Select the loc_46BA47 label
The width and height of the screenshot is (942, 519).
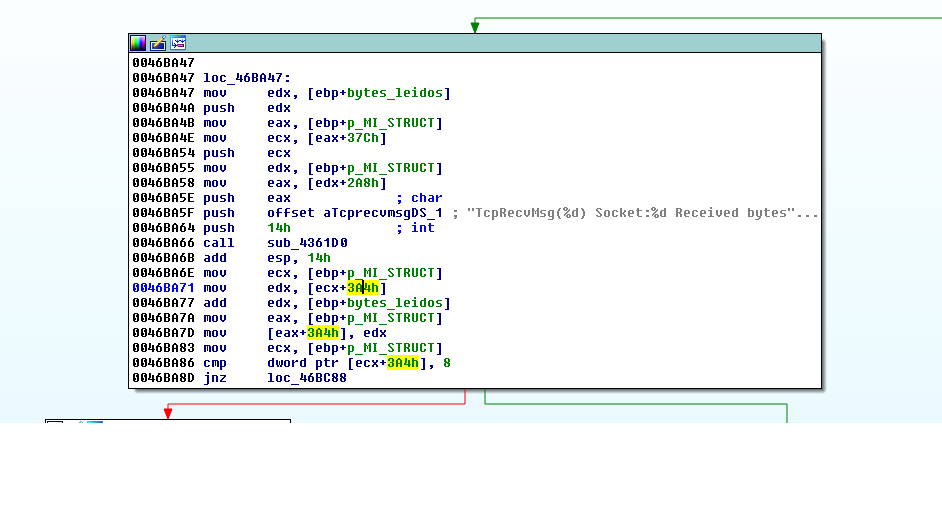(246, 78)
